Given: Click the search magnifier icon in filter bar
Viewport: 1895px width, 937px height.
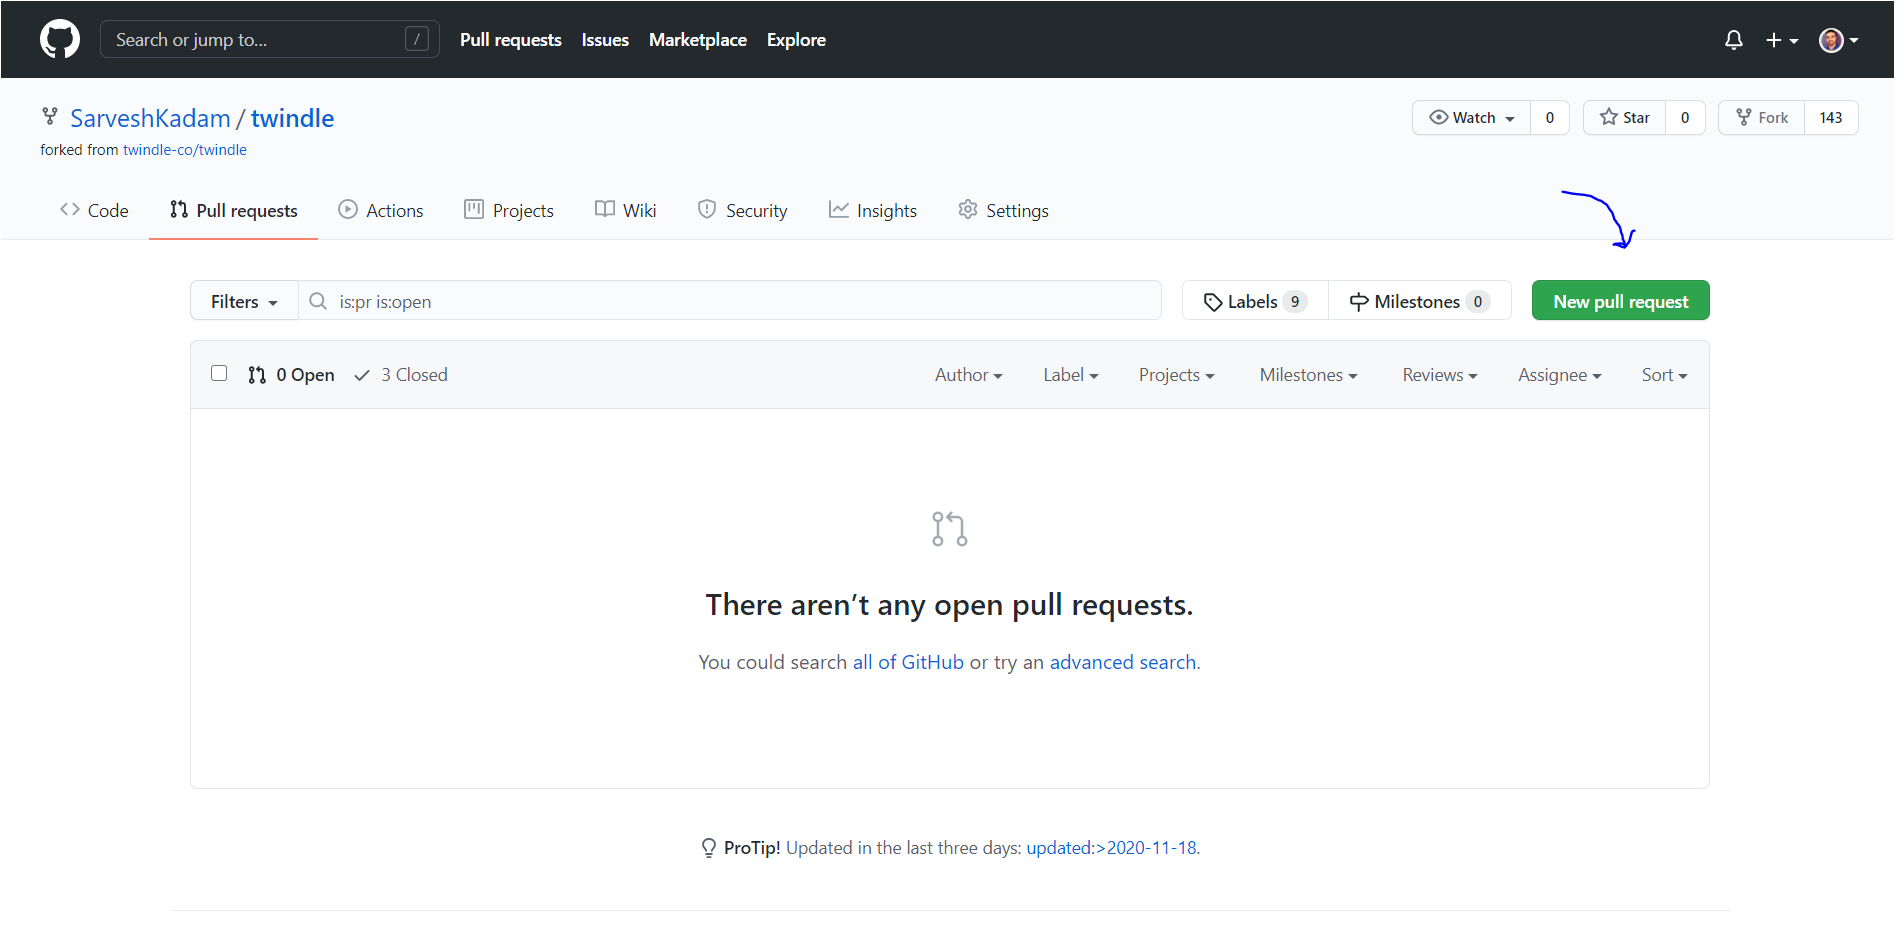Looking at the screenshot, I should tap(318, 301).
